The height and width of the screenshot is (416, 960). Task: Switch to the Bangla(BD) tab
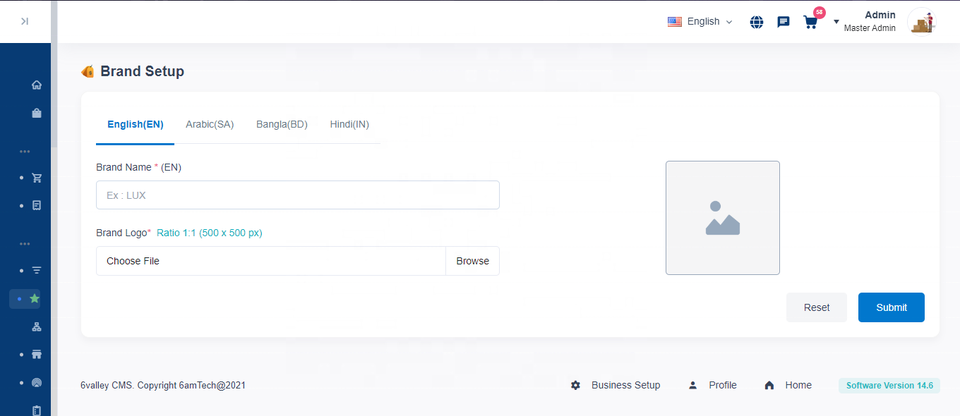click(x=282, y=124)
